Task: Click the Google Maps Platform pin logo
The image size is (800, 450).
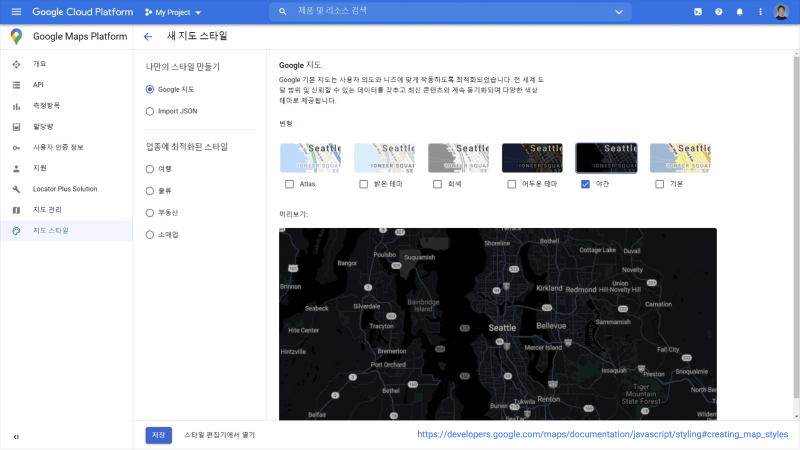Action: (x=16, y=36)
